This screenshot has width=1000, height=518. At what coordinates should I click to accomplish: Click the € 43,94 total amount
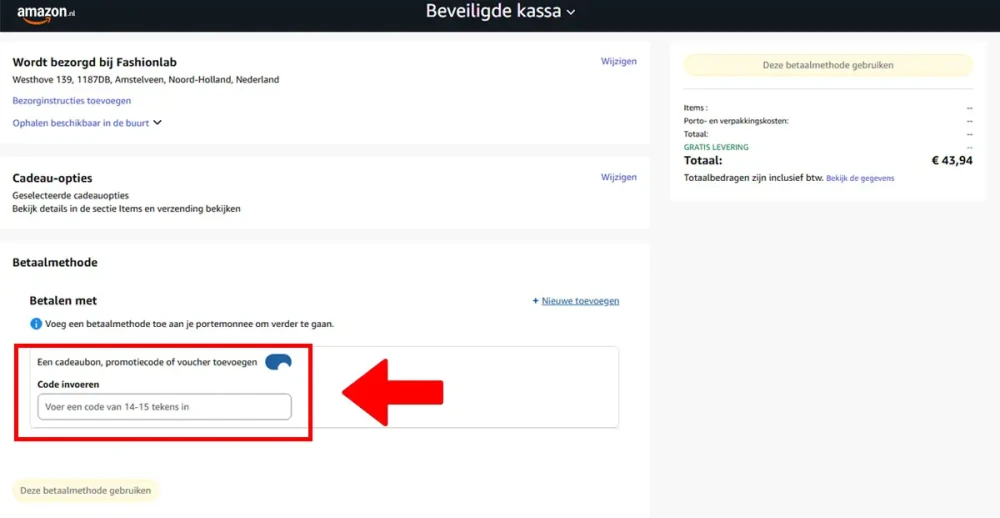point(951,160)
